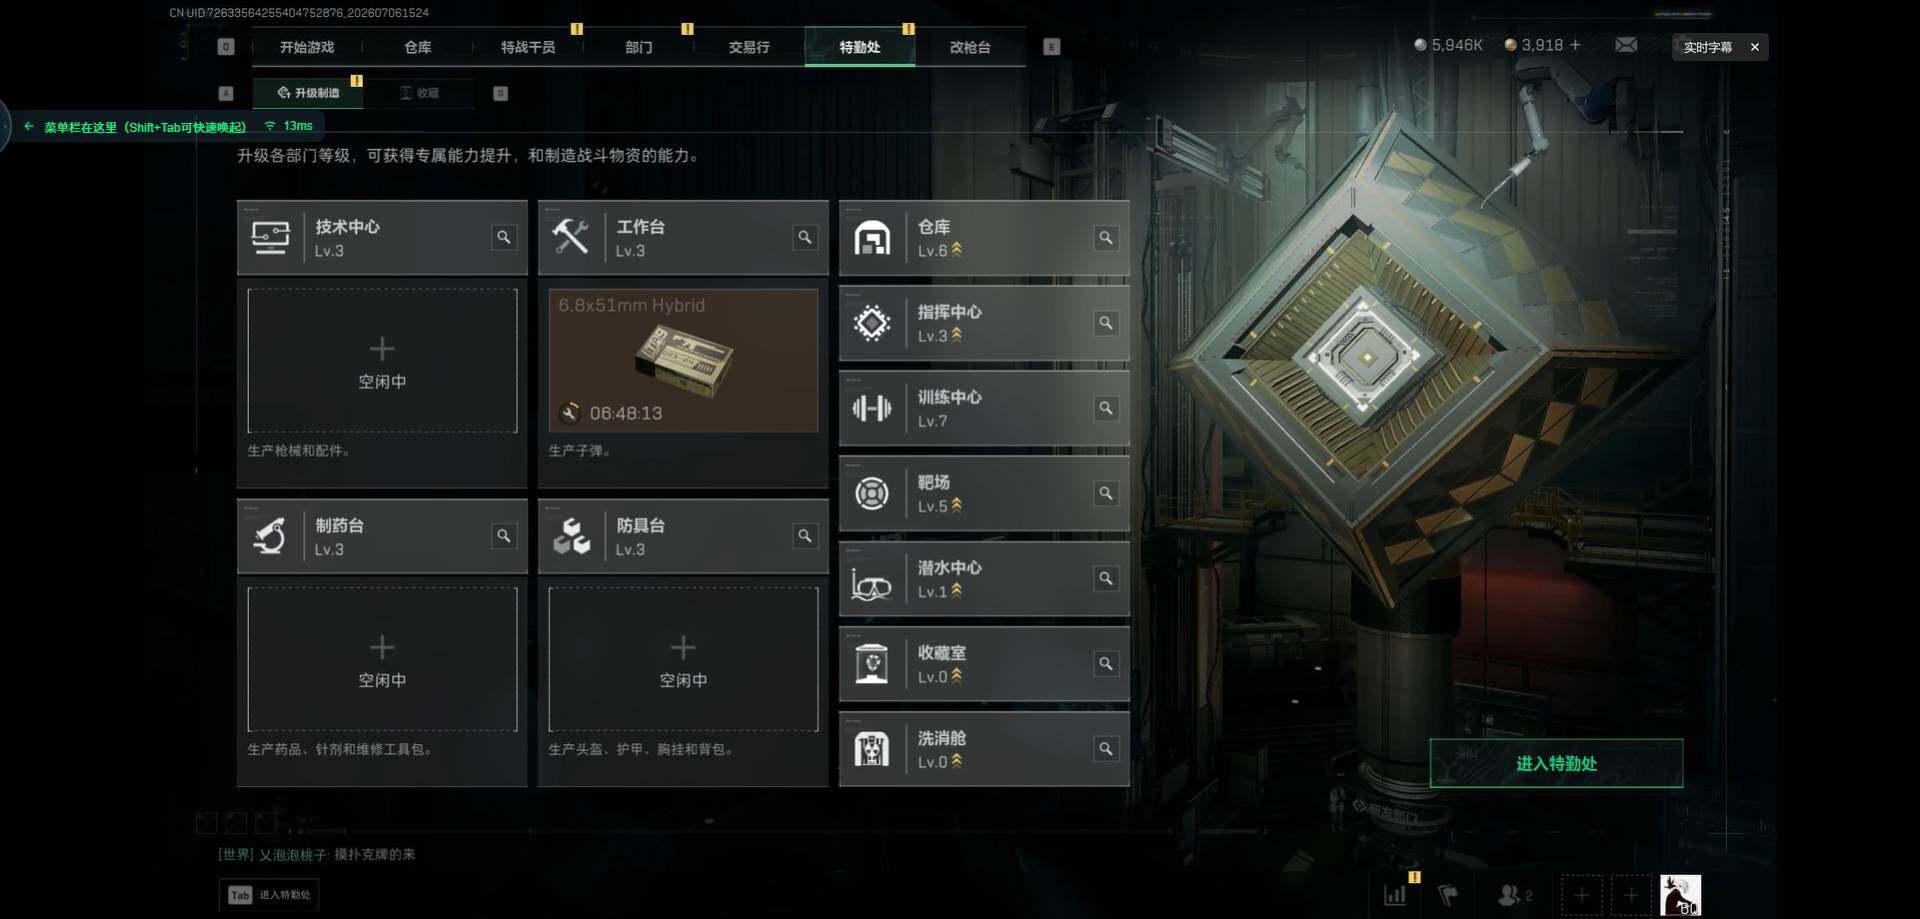The image size is (1920, 919).
Task: Click the 潜水中心 diving mask icon
Action: (871, 582)
